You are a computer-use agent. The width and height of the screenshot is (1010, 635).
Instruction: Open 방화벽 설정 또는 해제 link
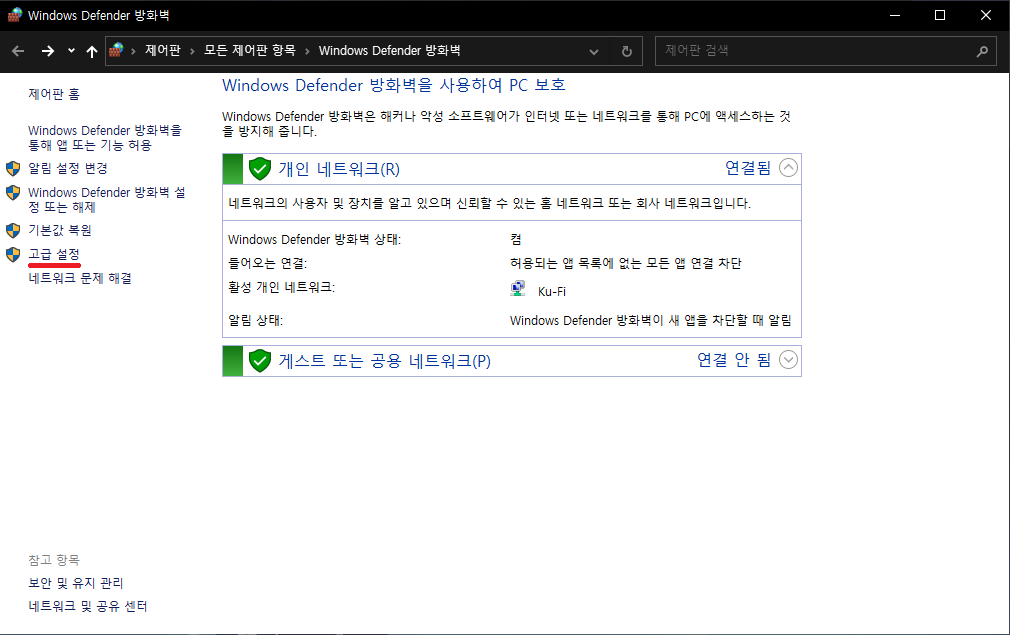click(x=107, y=200)
